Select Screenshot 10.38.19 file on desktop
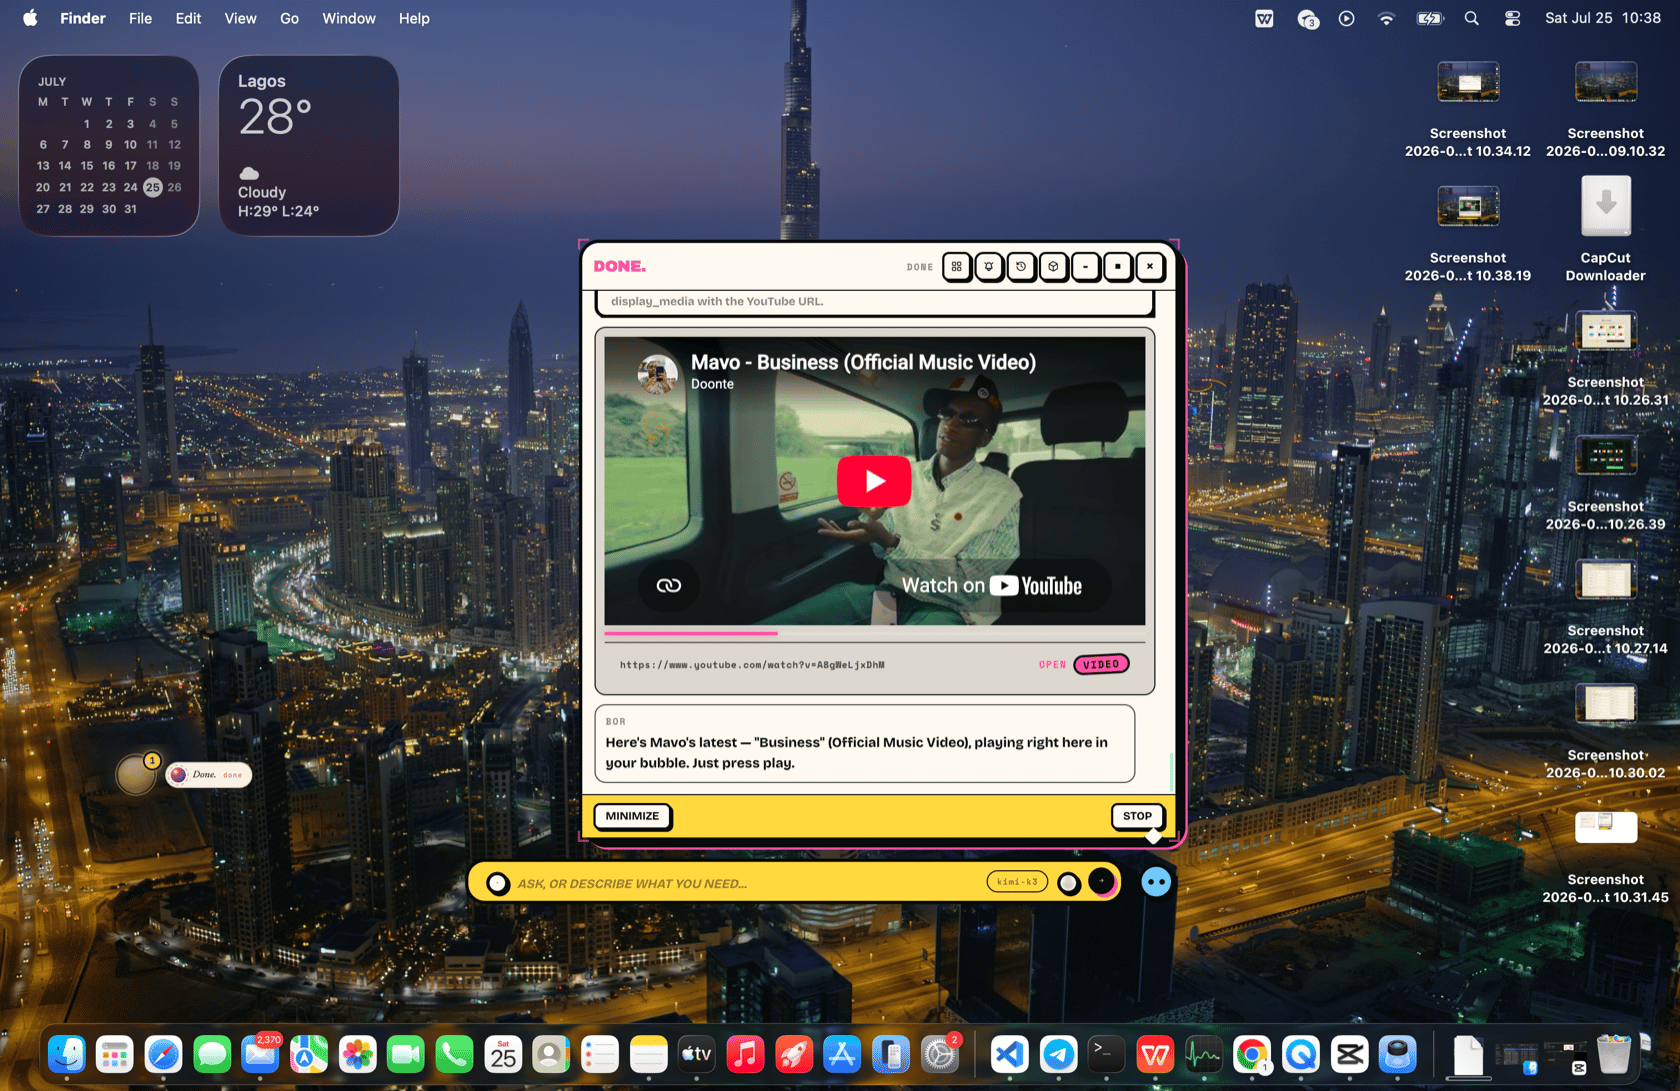The width and height of the screenshot is (1680, 1091). (1467, 233)
